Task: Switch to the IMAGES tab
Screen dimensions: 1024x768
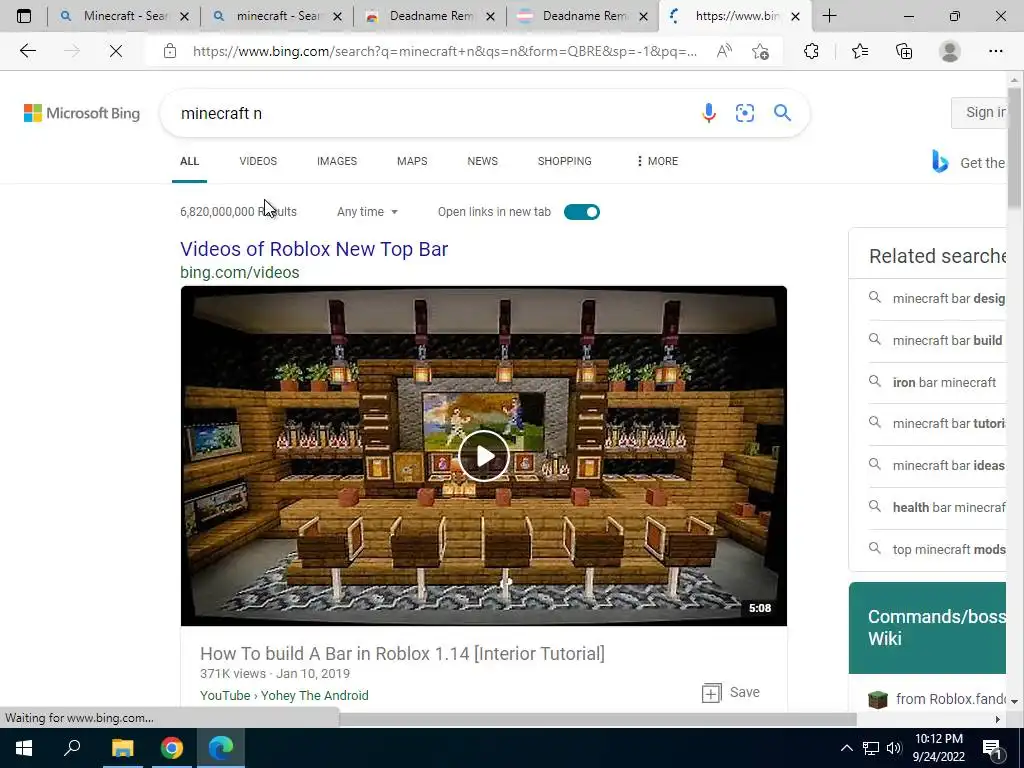Action: (x=337, y=161)
